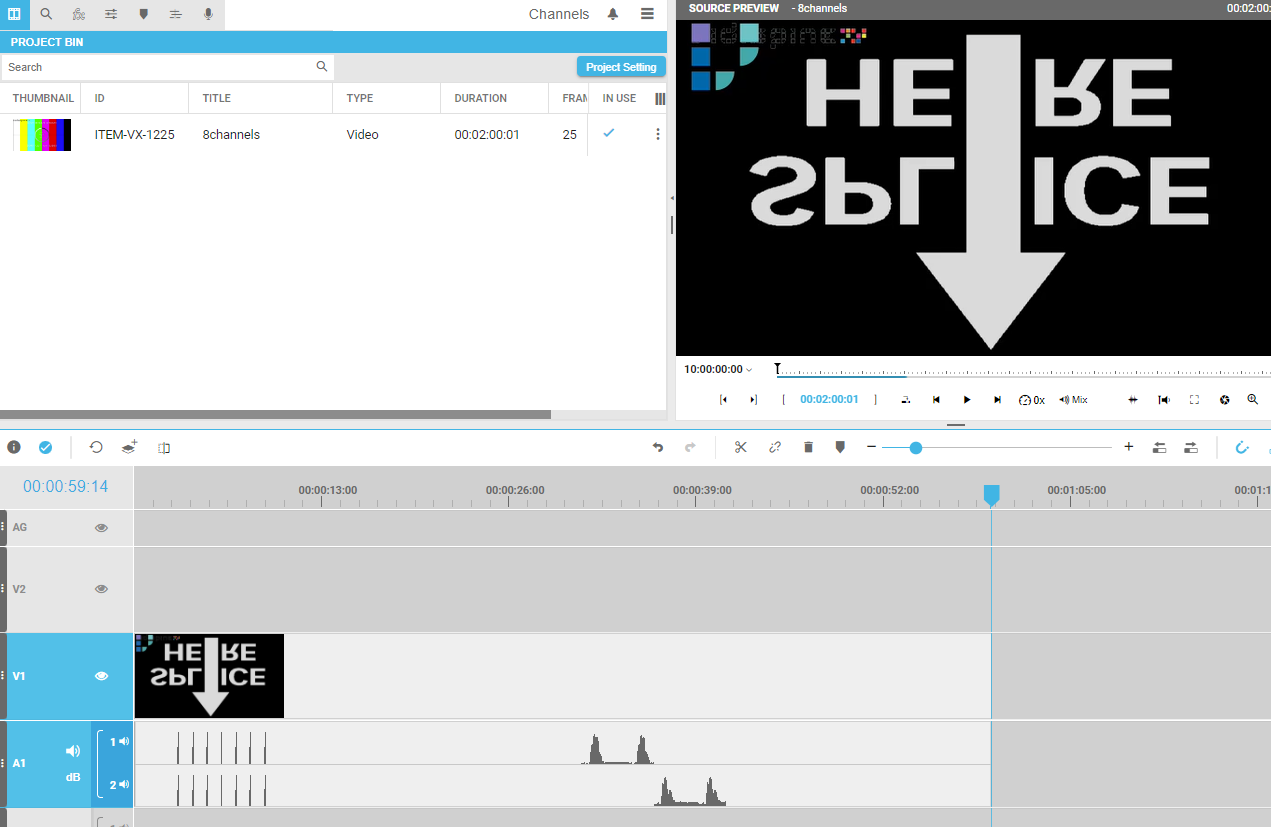Viewport: 1271px width, 827px height.
Task: Click the audio Mix button
Action: click(1073, 400)
